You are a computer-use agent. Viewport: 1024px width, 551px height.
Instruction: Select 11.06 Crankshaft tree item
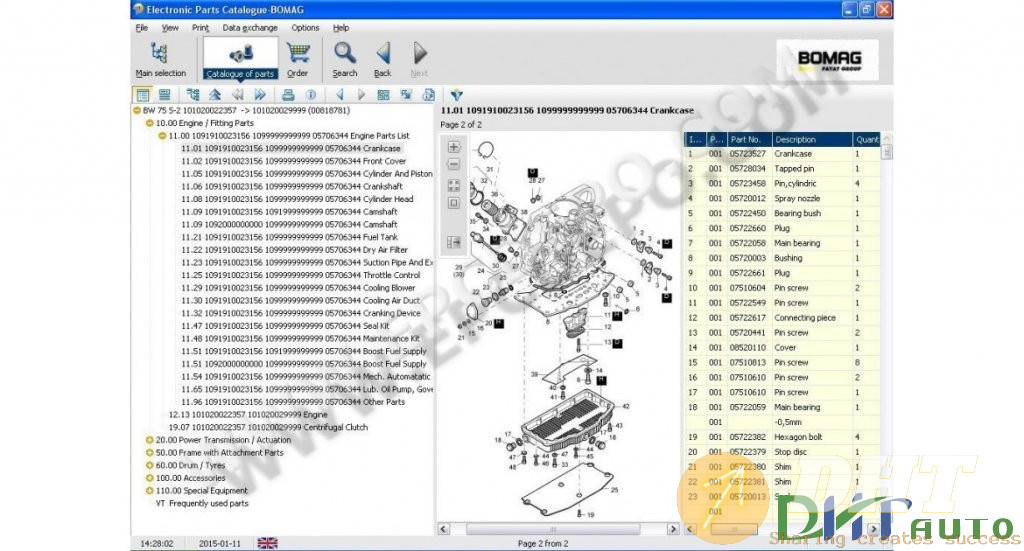(292, 186)
